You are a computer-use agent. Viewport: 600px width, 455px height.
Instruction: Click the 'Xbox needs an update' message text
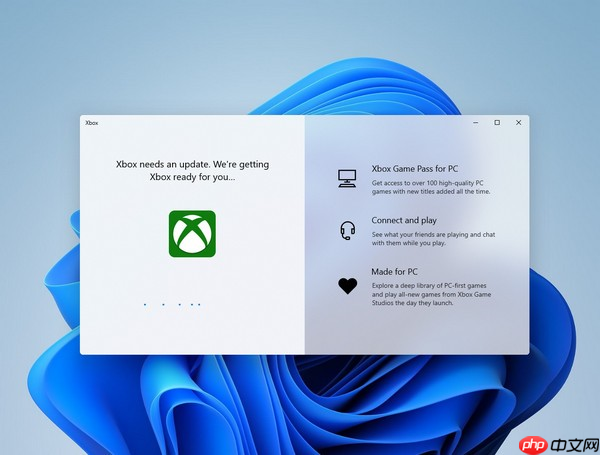click(x=192, y=171)
